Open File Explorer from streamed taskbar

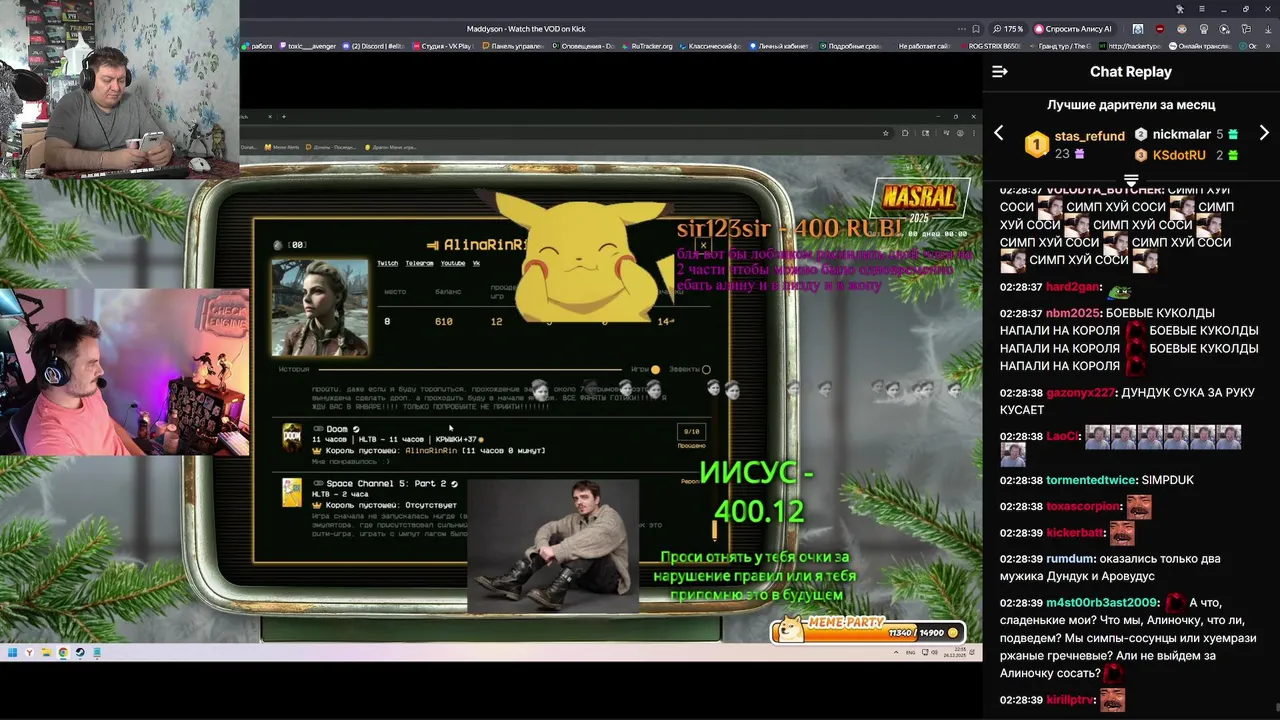(x=46, y=653)
